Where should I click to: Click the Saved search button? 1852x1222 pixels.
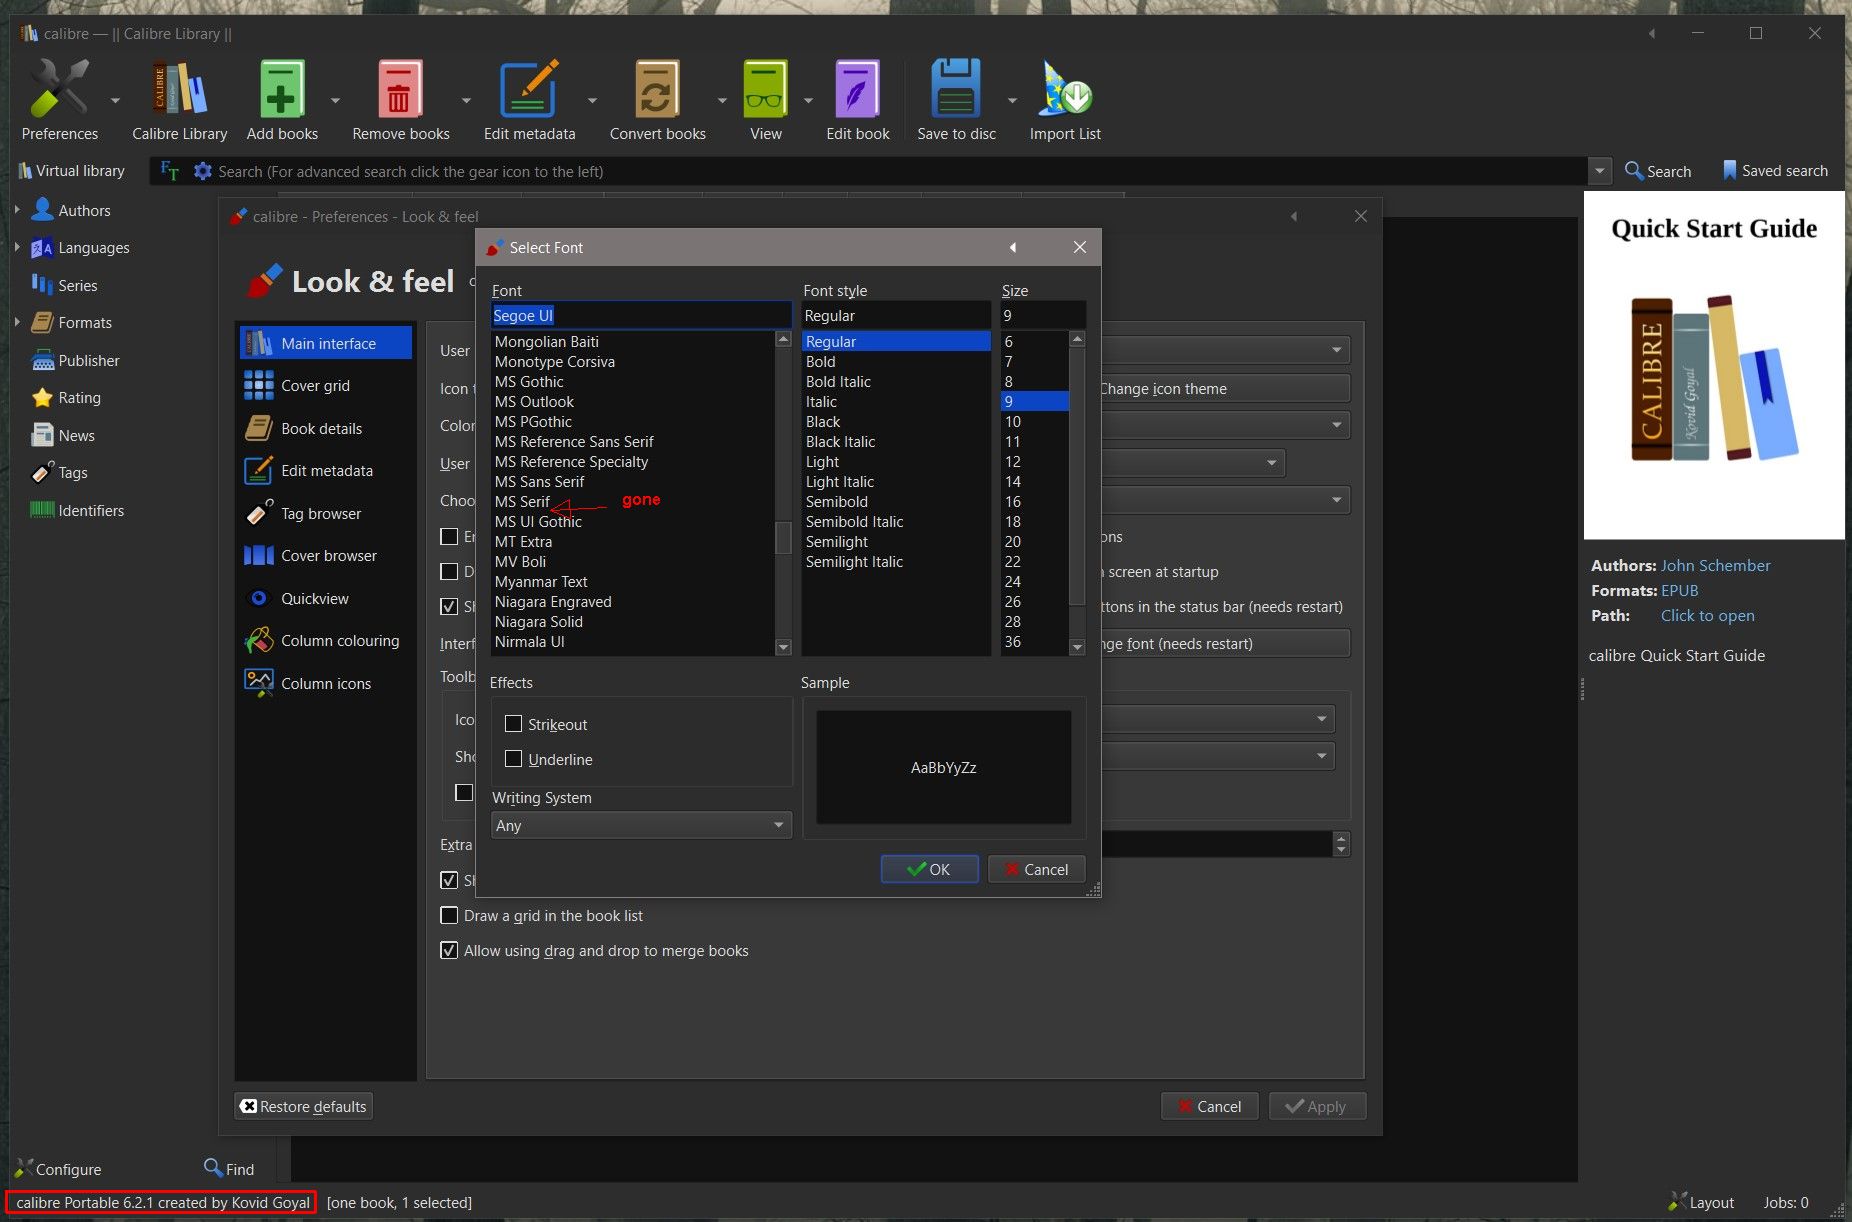(1774, 171)
